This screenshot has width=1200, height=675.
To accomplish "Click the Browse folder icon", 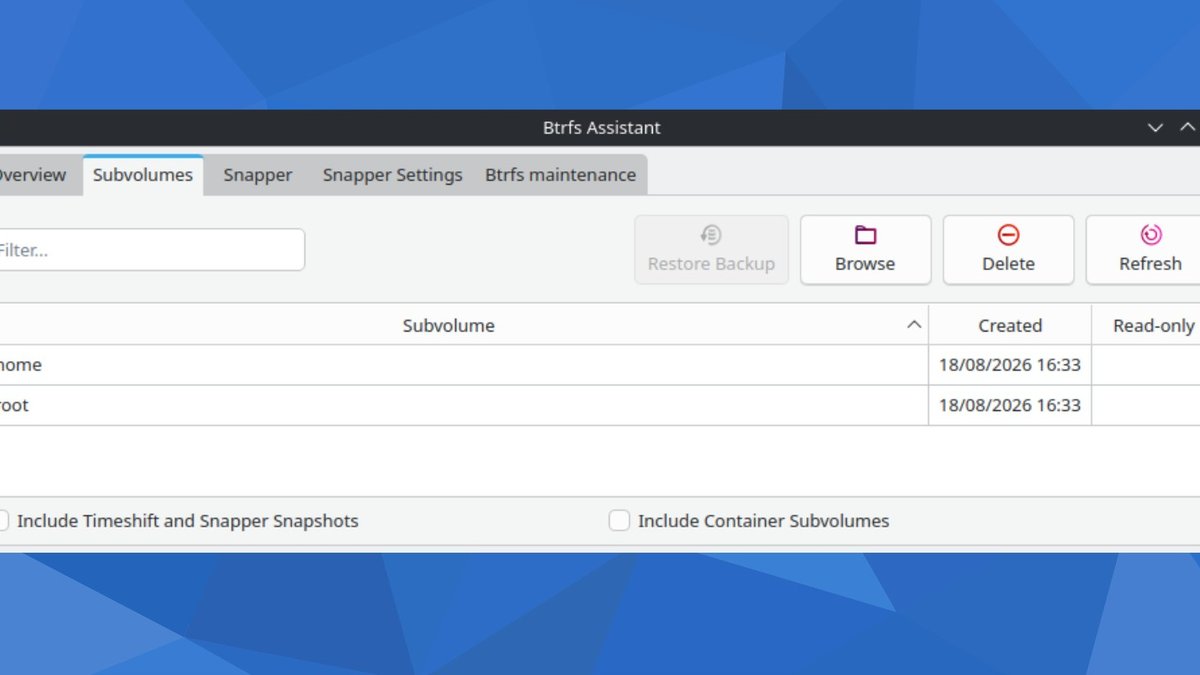I will tap(865, 235).
